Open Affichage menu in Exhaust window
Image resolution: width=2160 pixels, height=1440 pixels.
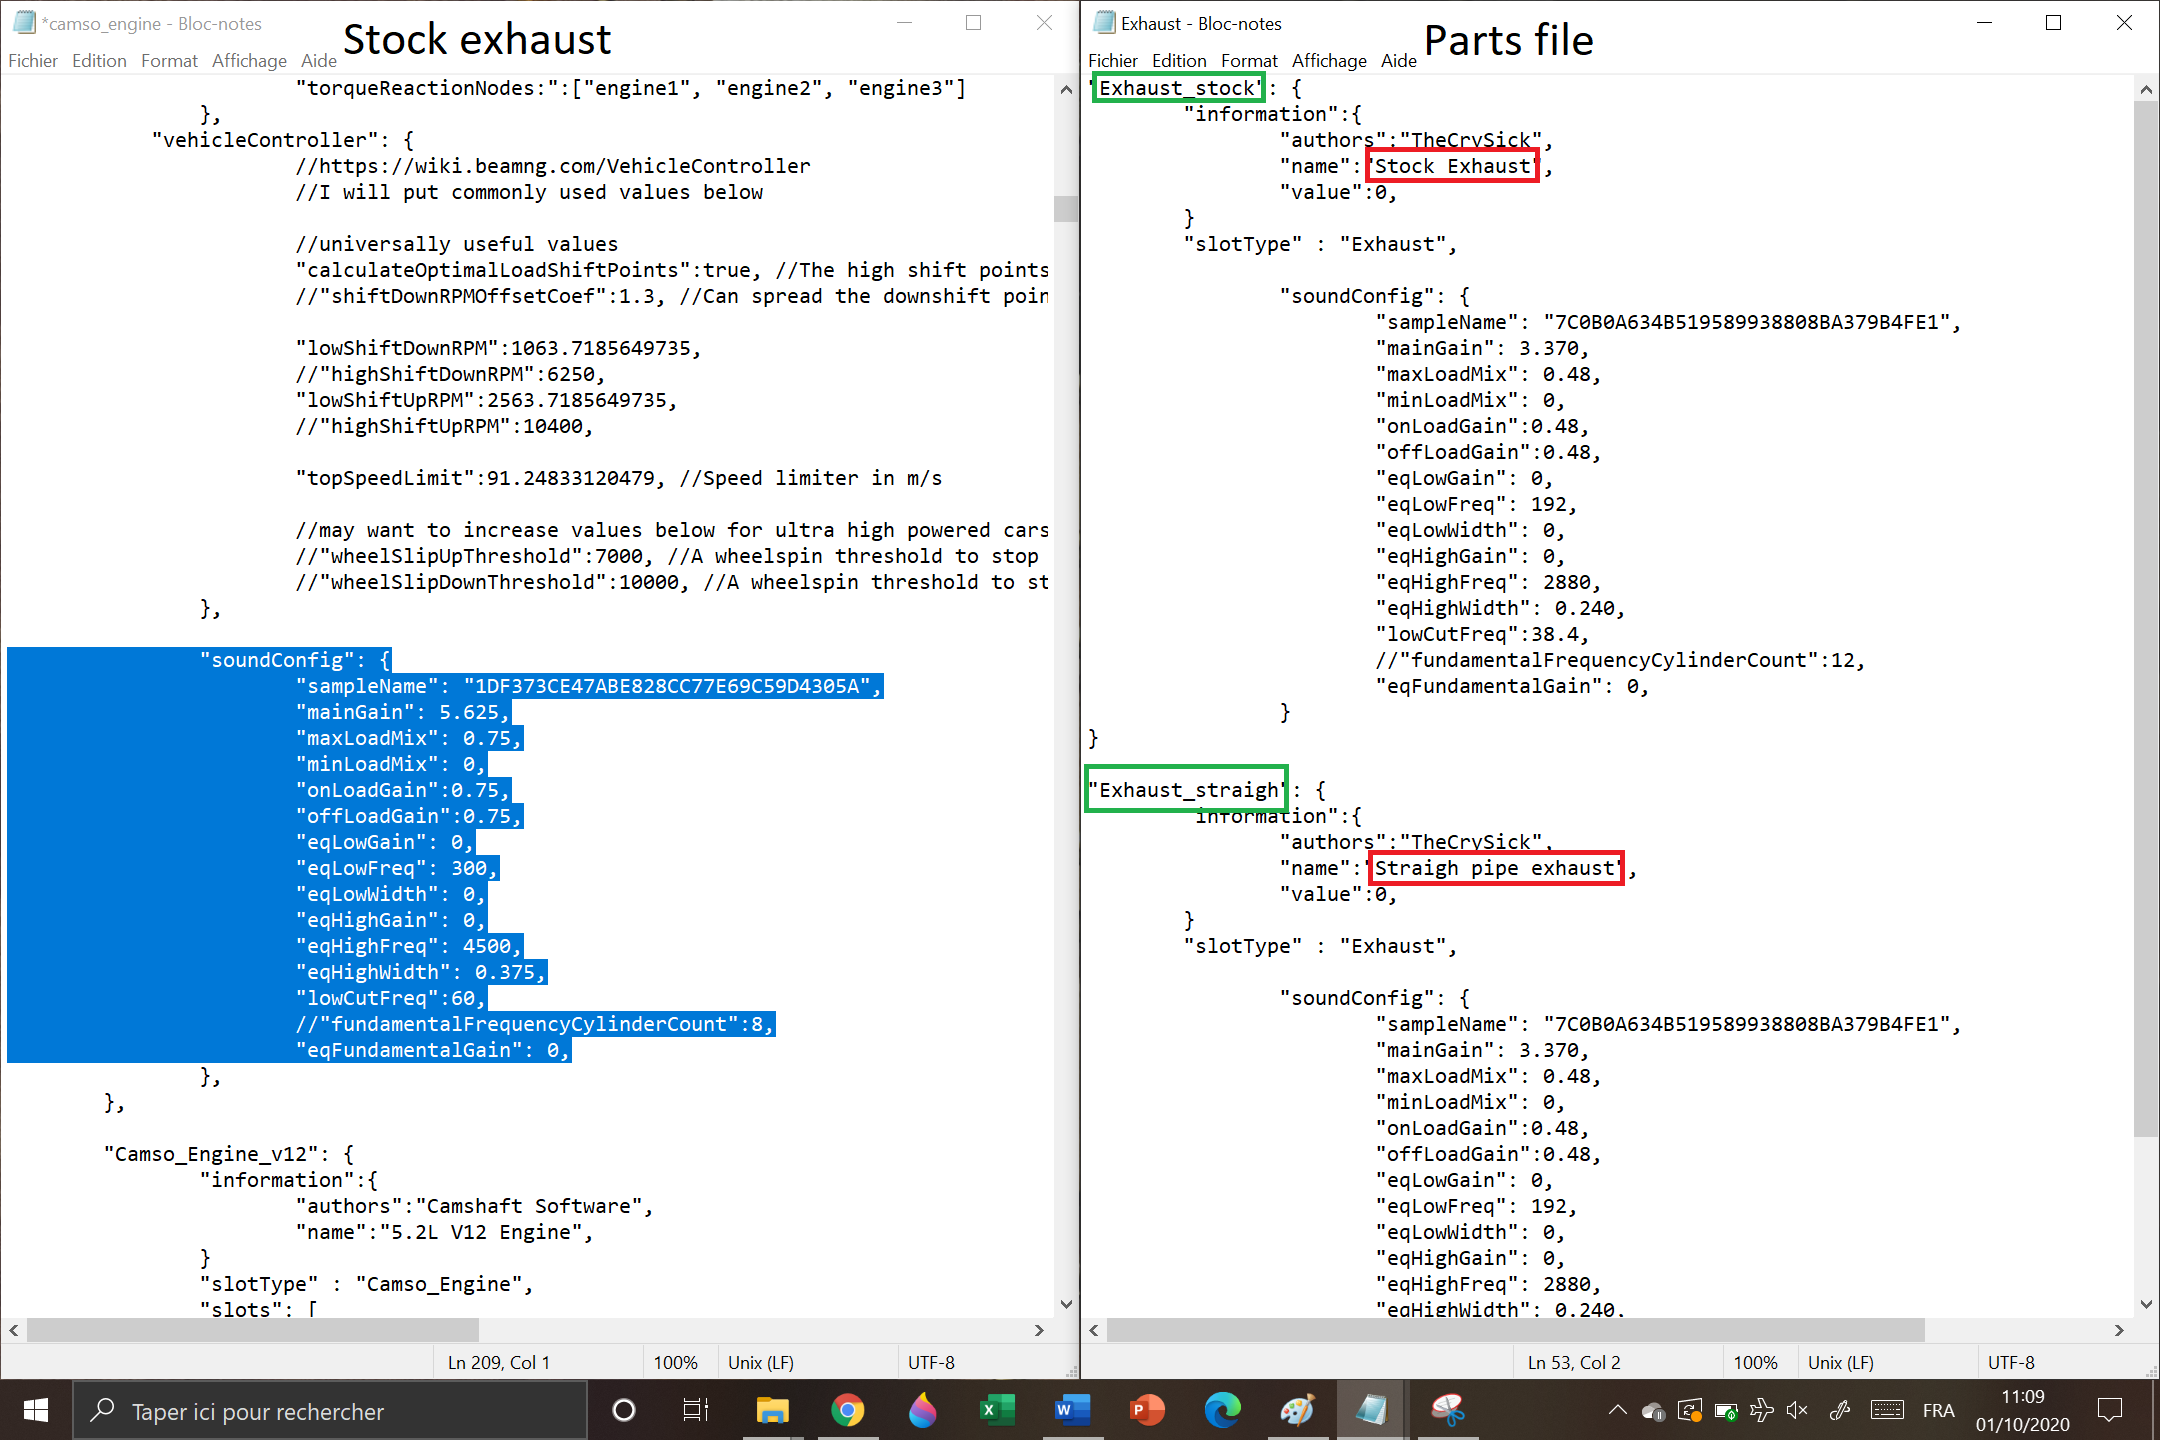tap(1329, 61)
